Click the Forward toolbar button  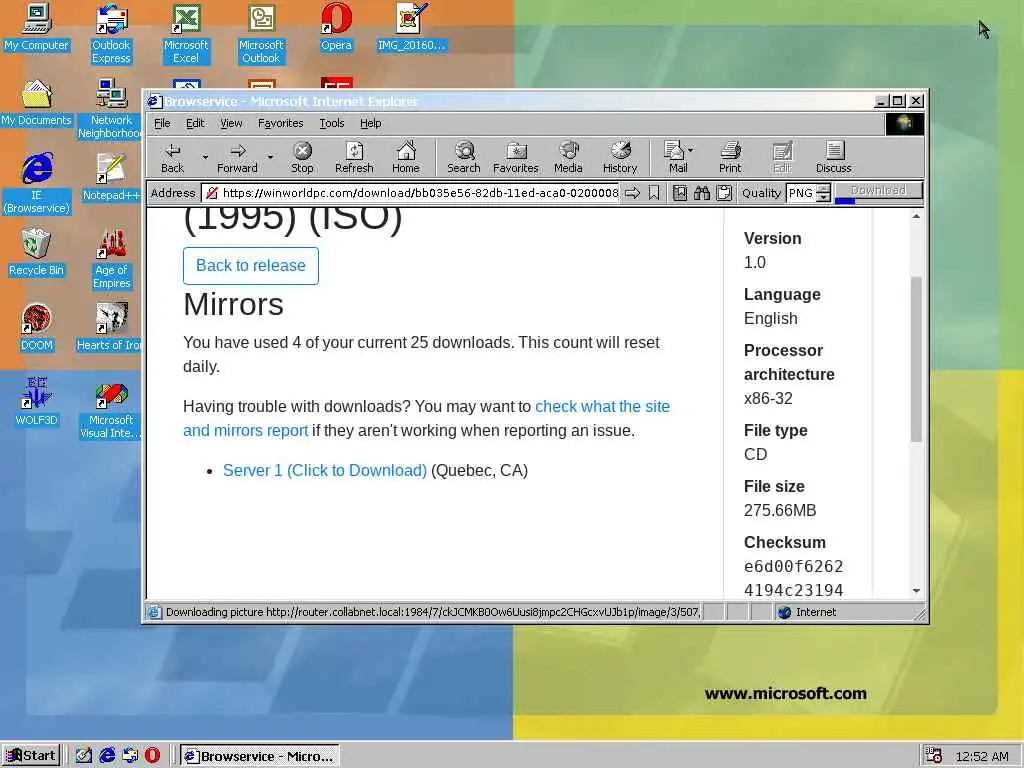pos(237,157)
